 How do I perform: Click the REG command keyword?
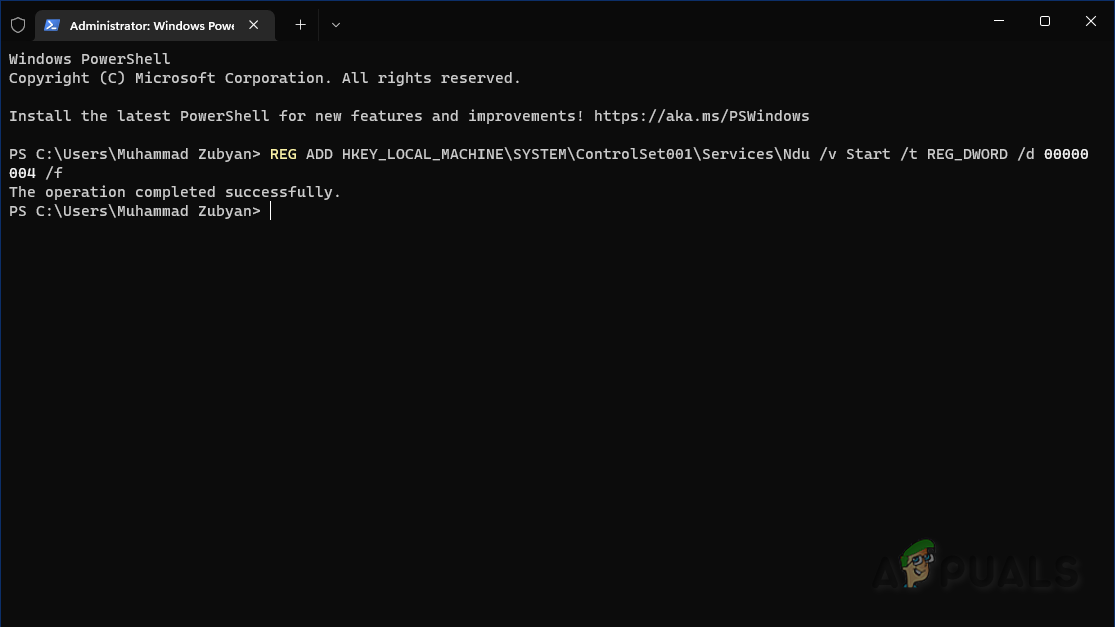tap(283, 154)
